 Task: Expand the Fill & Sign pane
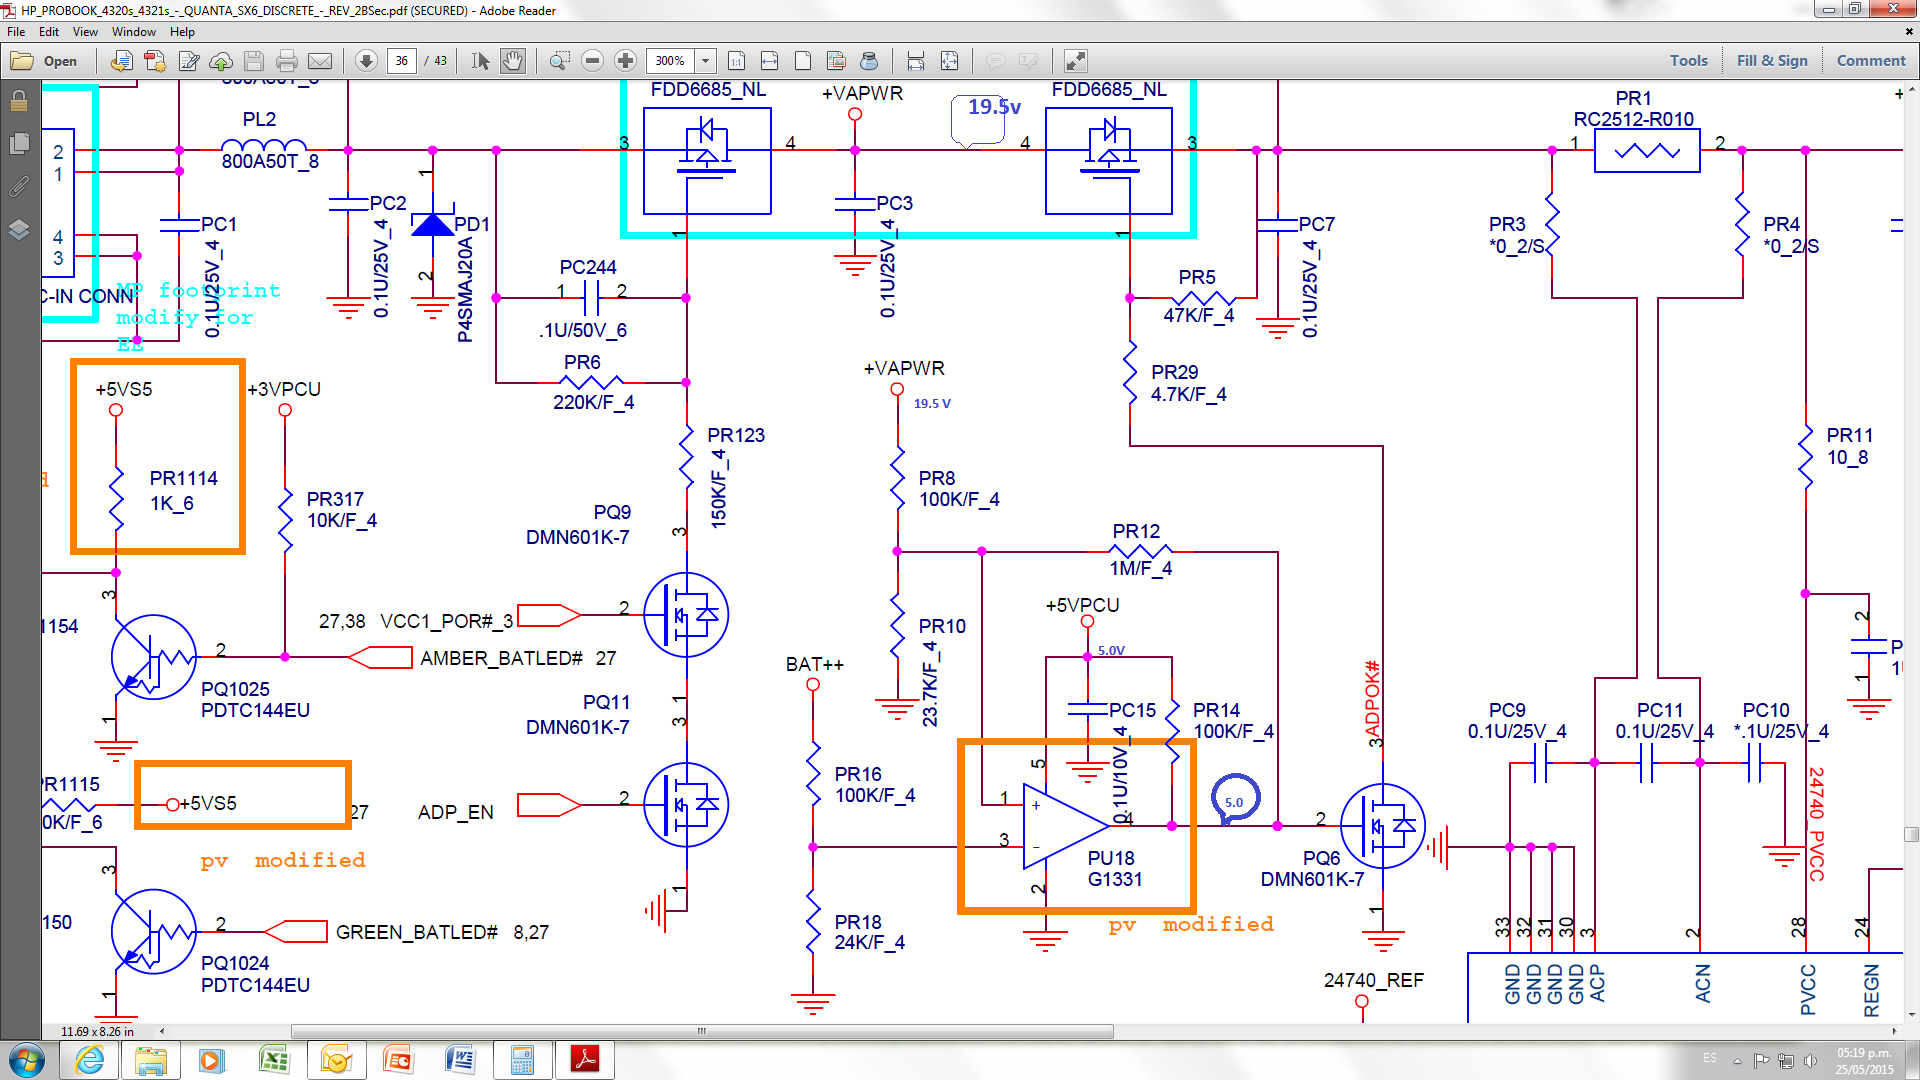(1771, 61)
